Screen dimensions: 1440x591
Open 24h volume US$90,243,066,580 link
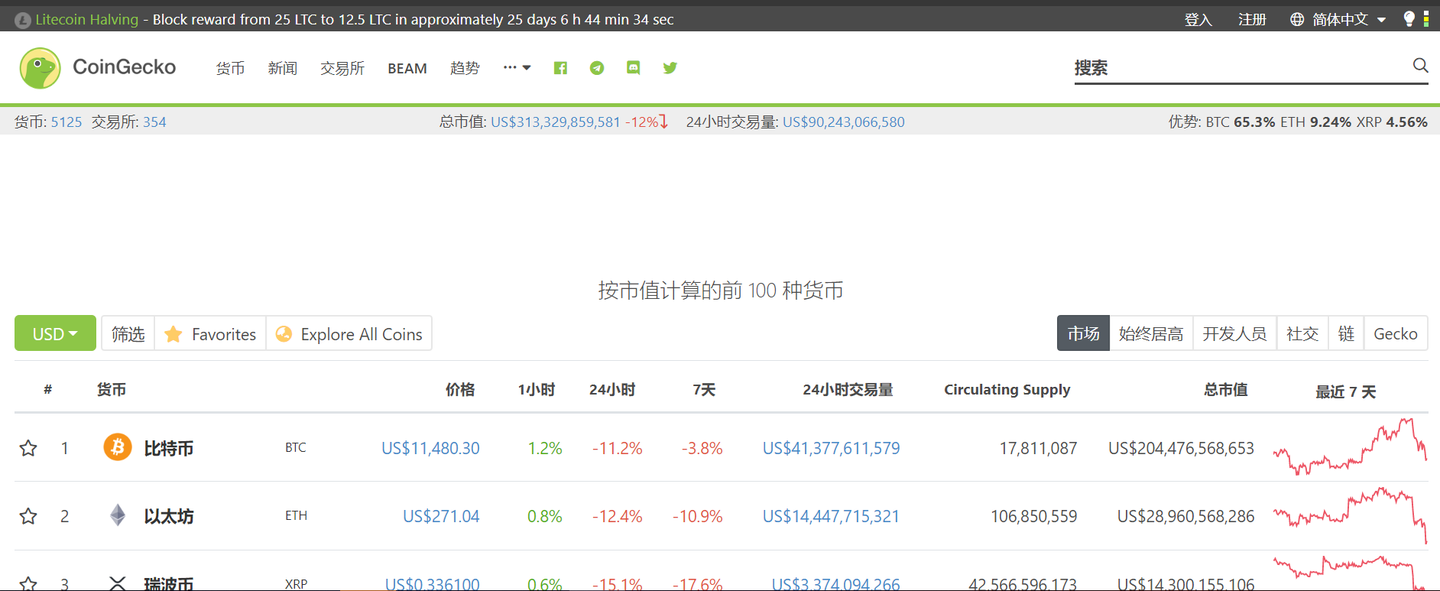[843, 122]
